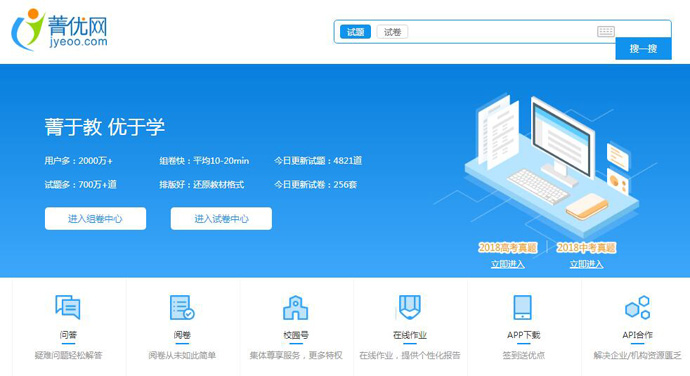The width and height of the screenshot is (690, 376).
Task: Click the 集体尊享服务，更多特权 description
Action: click(296, 355)
